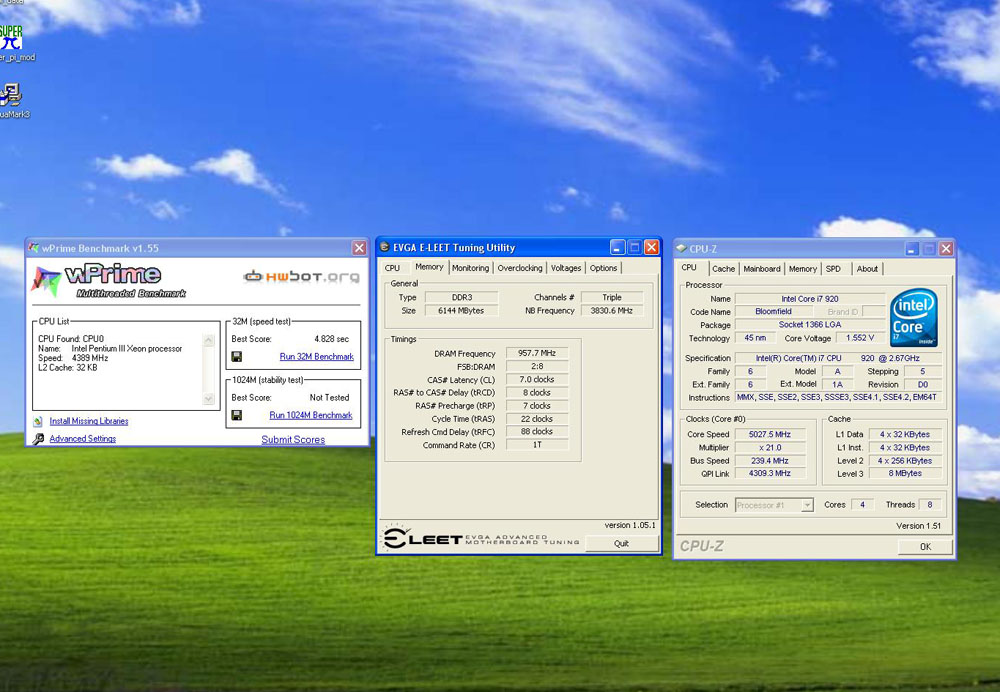Click the Channels # Triple value
This screenshot has height=692, width=1000.
coord(612,297)
